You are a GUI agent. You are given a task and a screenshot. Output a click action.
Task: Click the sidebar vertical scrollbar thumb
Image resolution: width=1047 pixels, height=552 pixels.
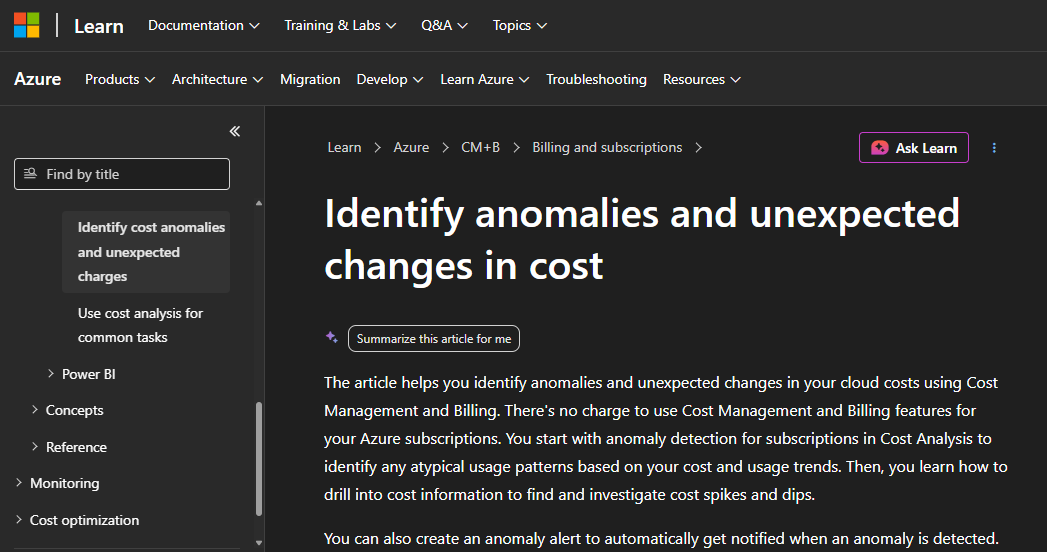click(x=259, y=458)
